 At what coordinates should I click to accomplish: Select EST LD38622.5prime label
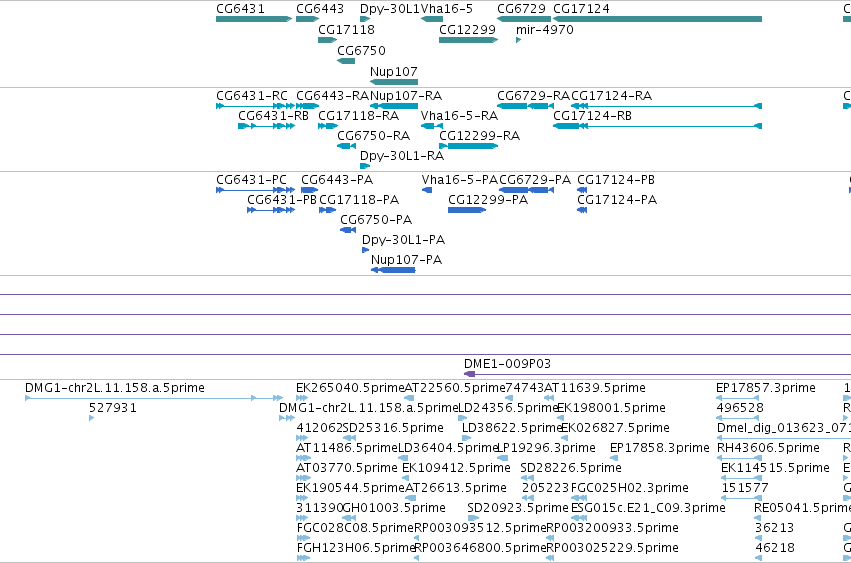click(x=512, y=428)
